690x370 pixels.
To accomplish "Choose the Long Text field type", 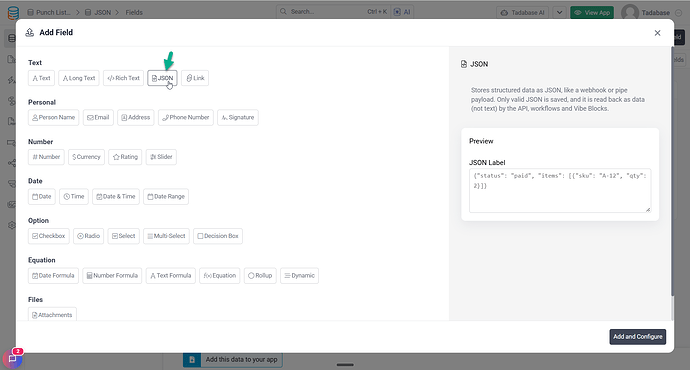I will (79, 78).
